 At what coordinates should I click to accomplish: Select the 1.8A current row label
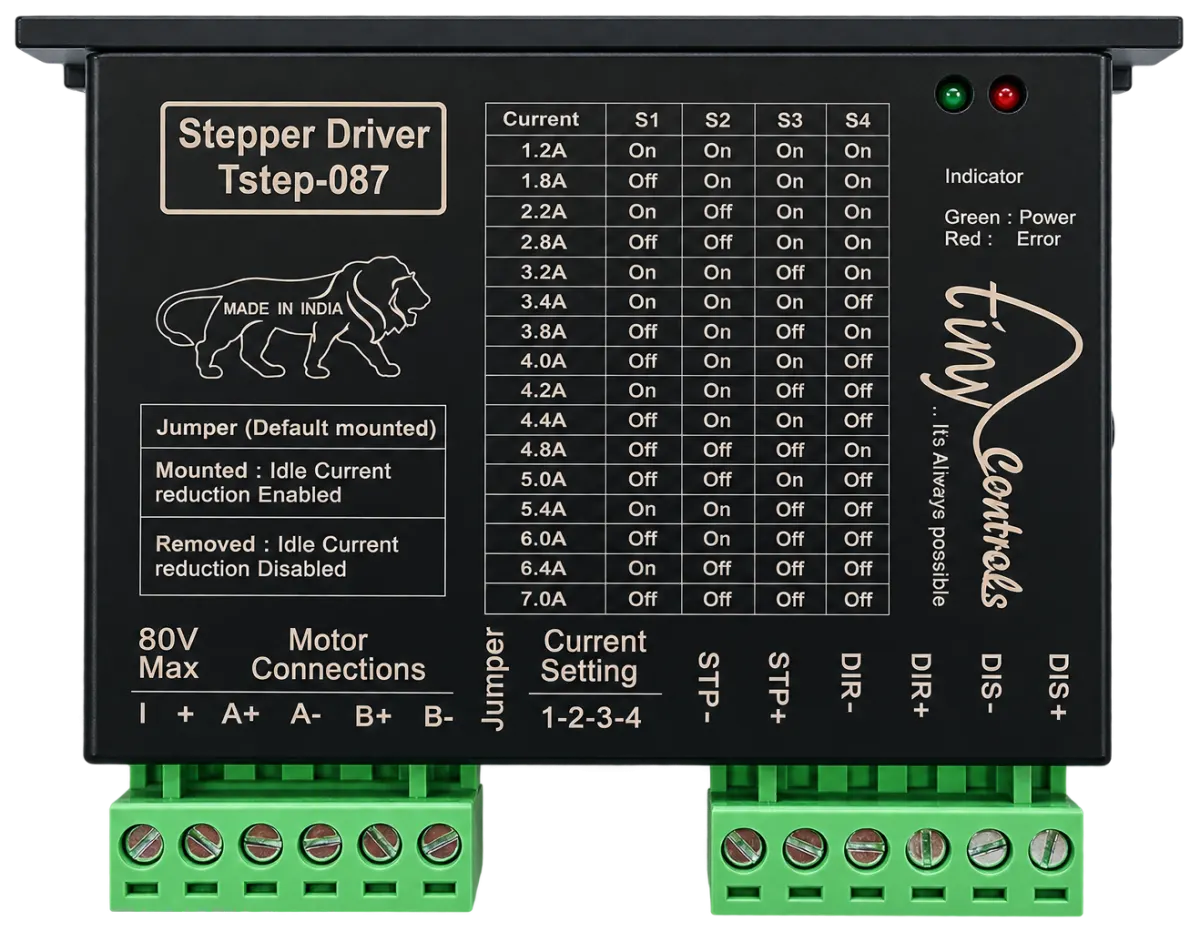click(x=544, y=182)
